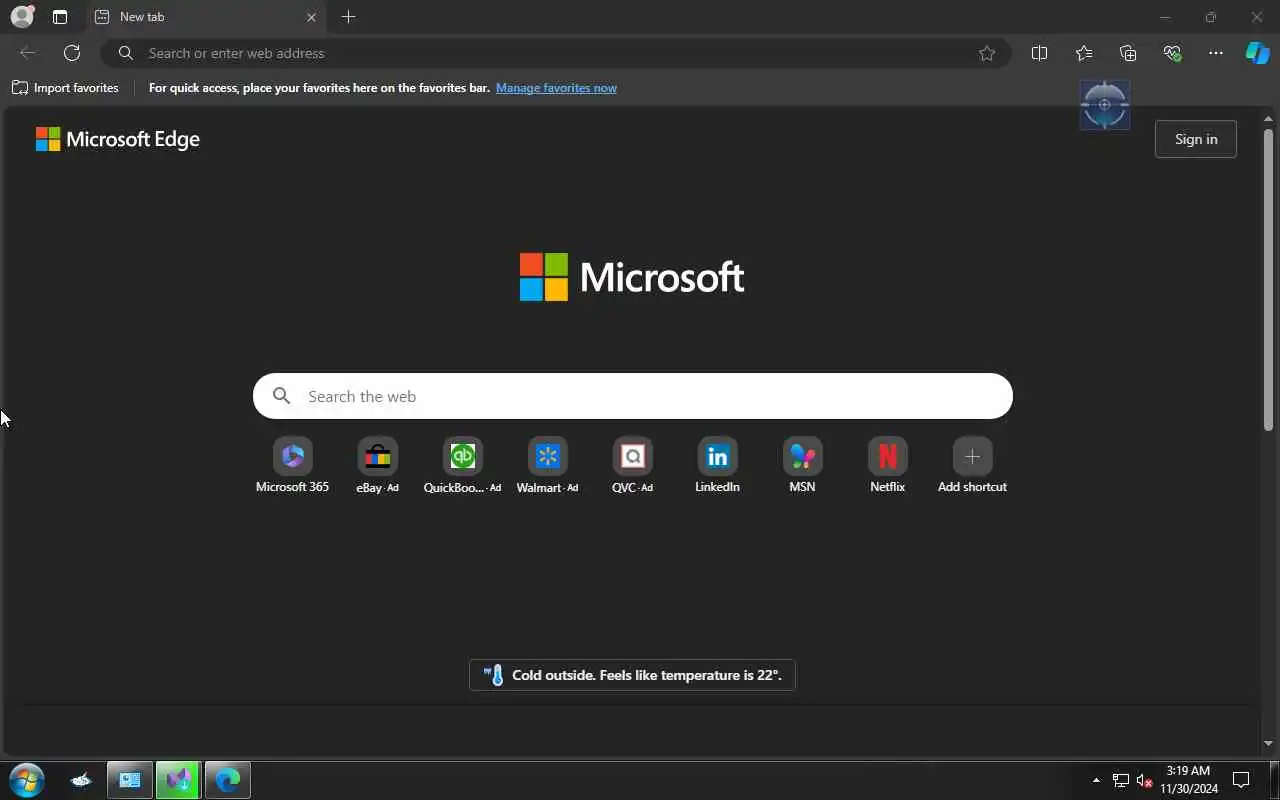Viewport: 1280px width, 800px height.
Task: Open network status tray icon
Action: coord(1121,780)
